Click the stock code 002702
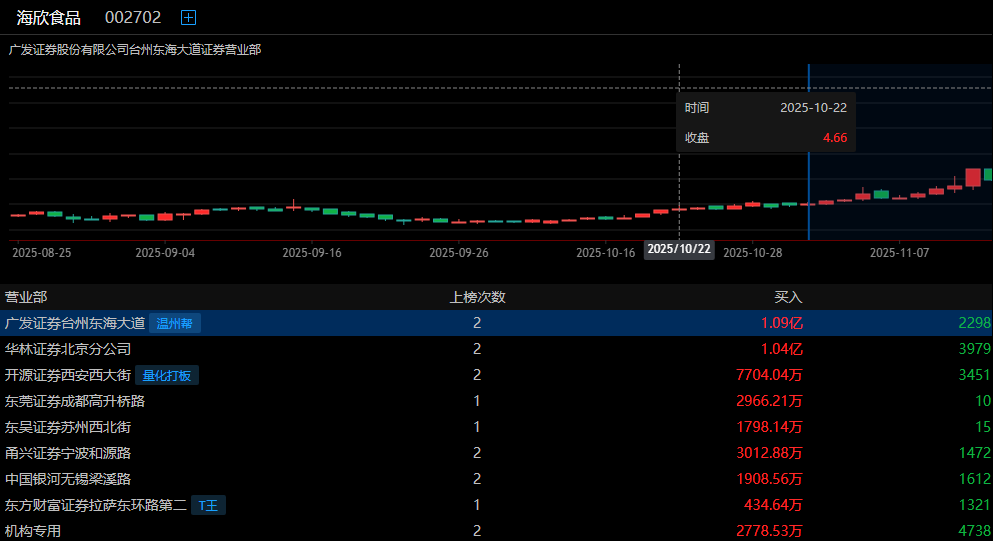Screen dimensions: 993x541 point(133,18)
